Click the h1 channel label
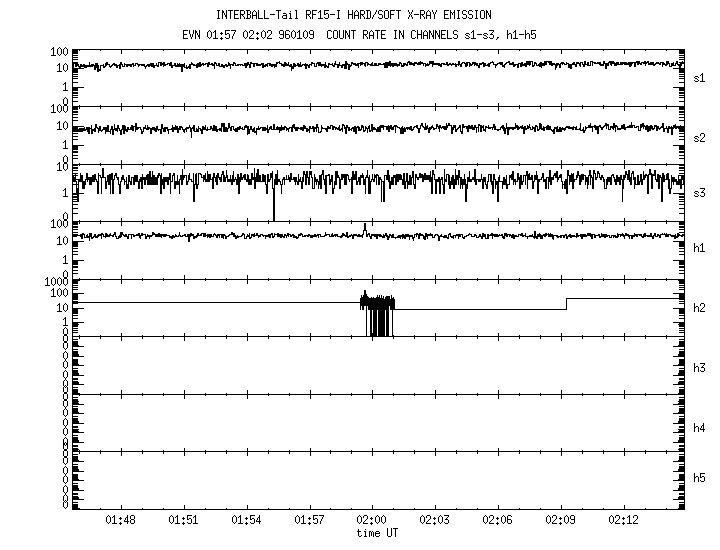 tap(700, 248)
